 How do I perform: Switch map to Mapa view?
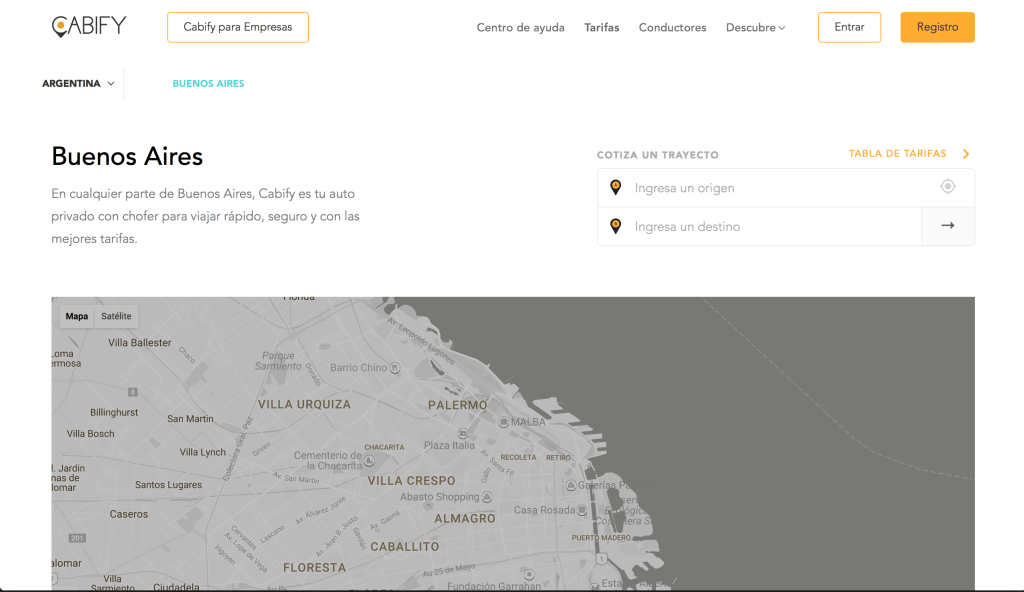point(77,316)
